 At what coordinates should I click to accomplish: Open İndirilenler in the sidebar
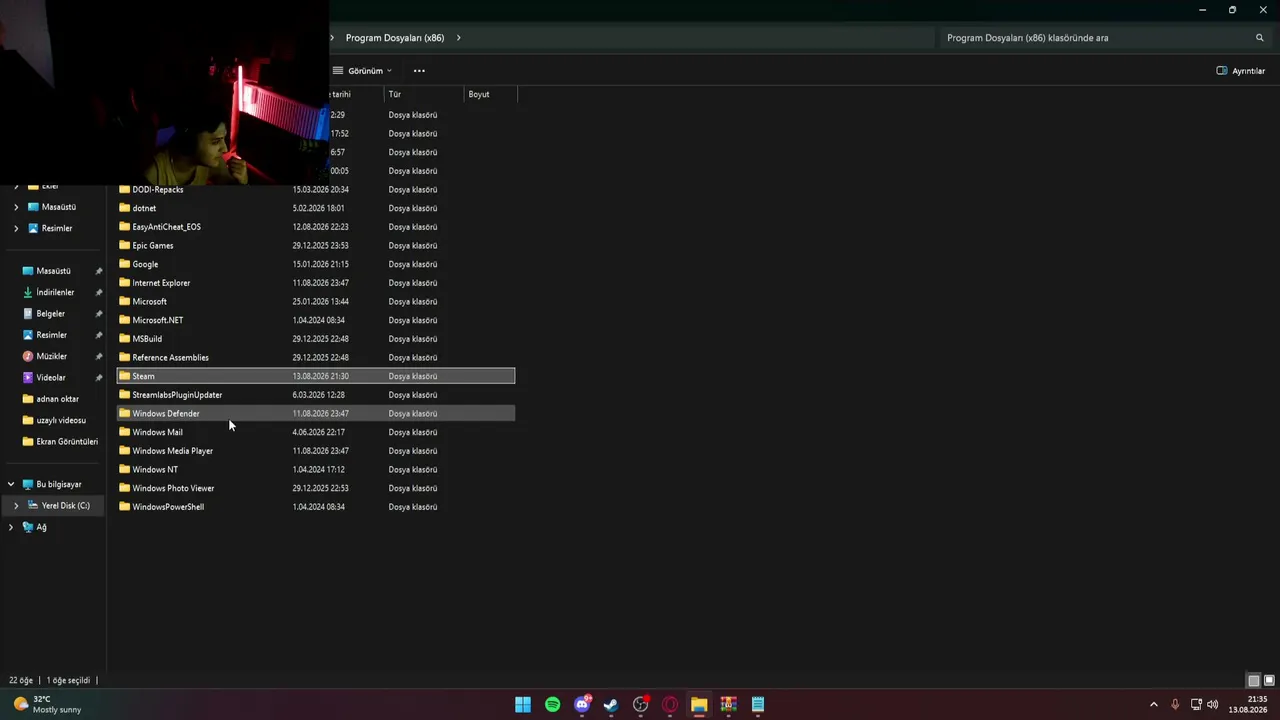pos(55,292)
